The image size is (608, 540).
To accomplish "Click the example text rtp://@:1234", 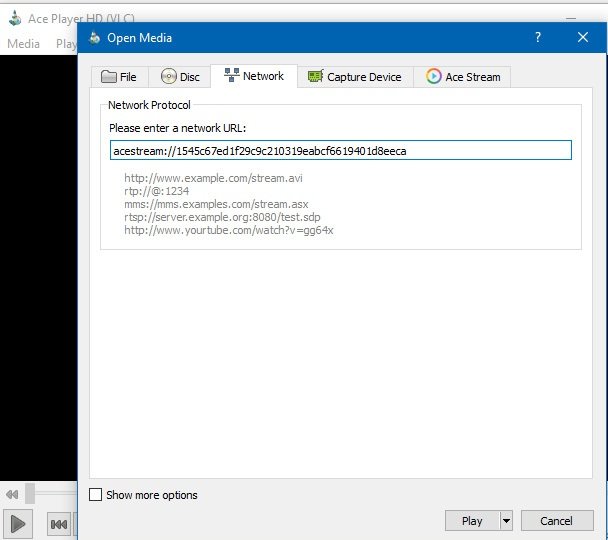I will coord(157,191).
